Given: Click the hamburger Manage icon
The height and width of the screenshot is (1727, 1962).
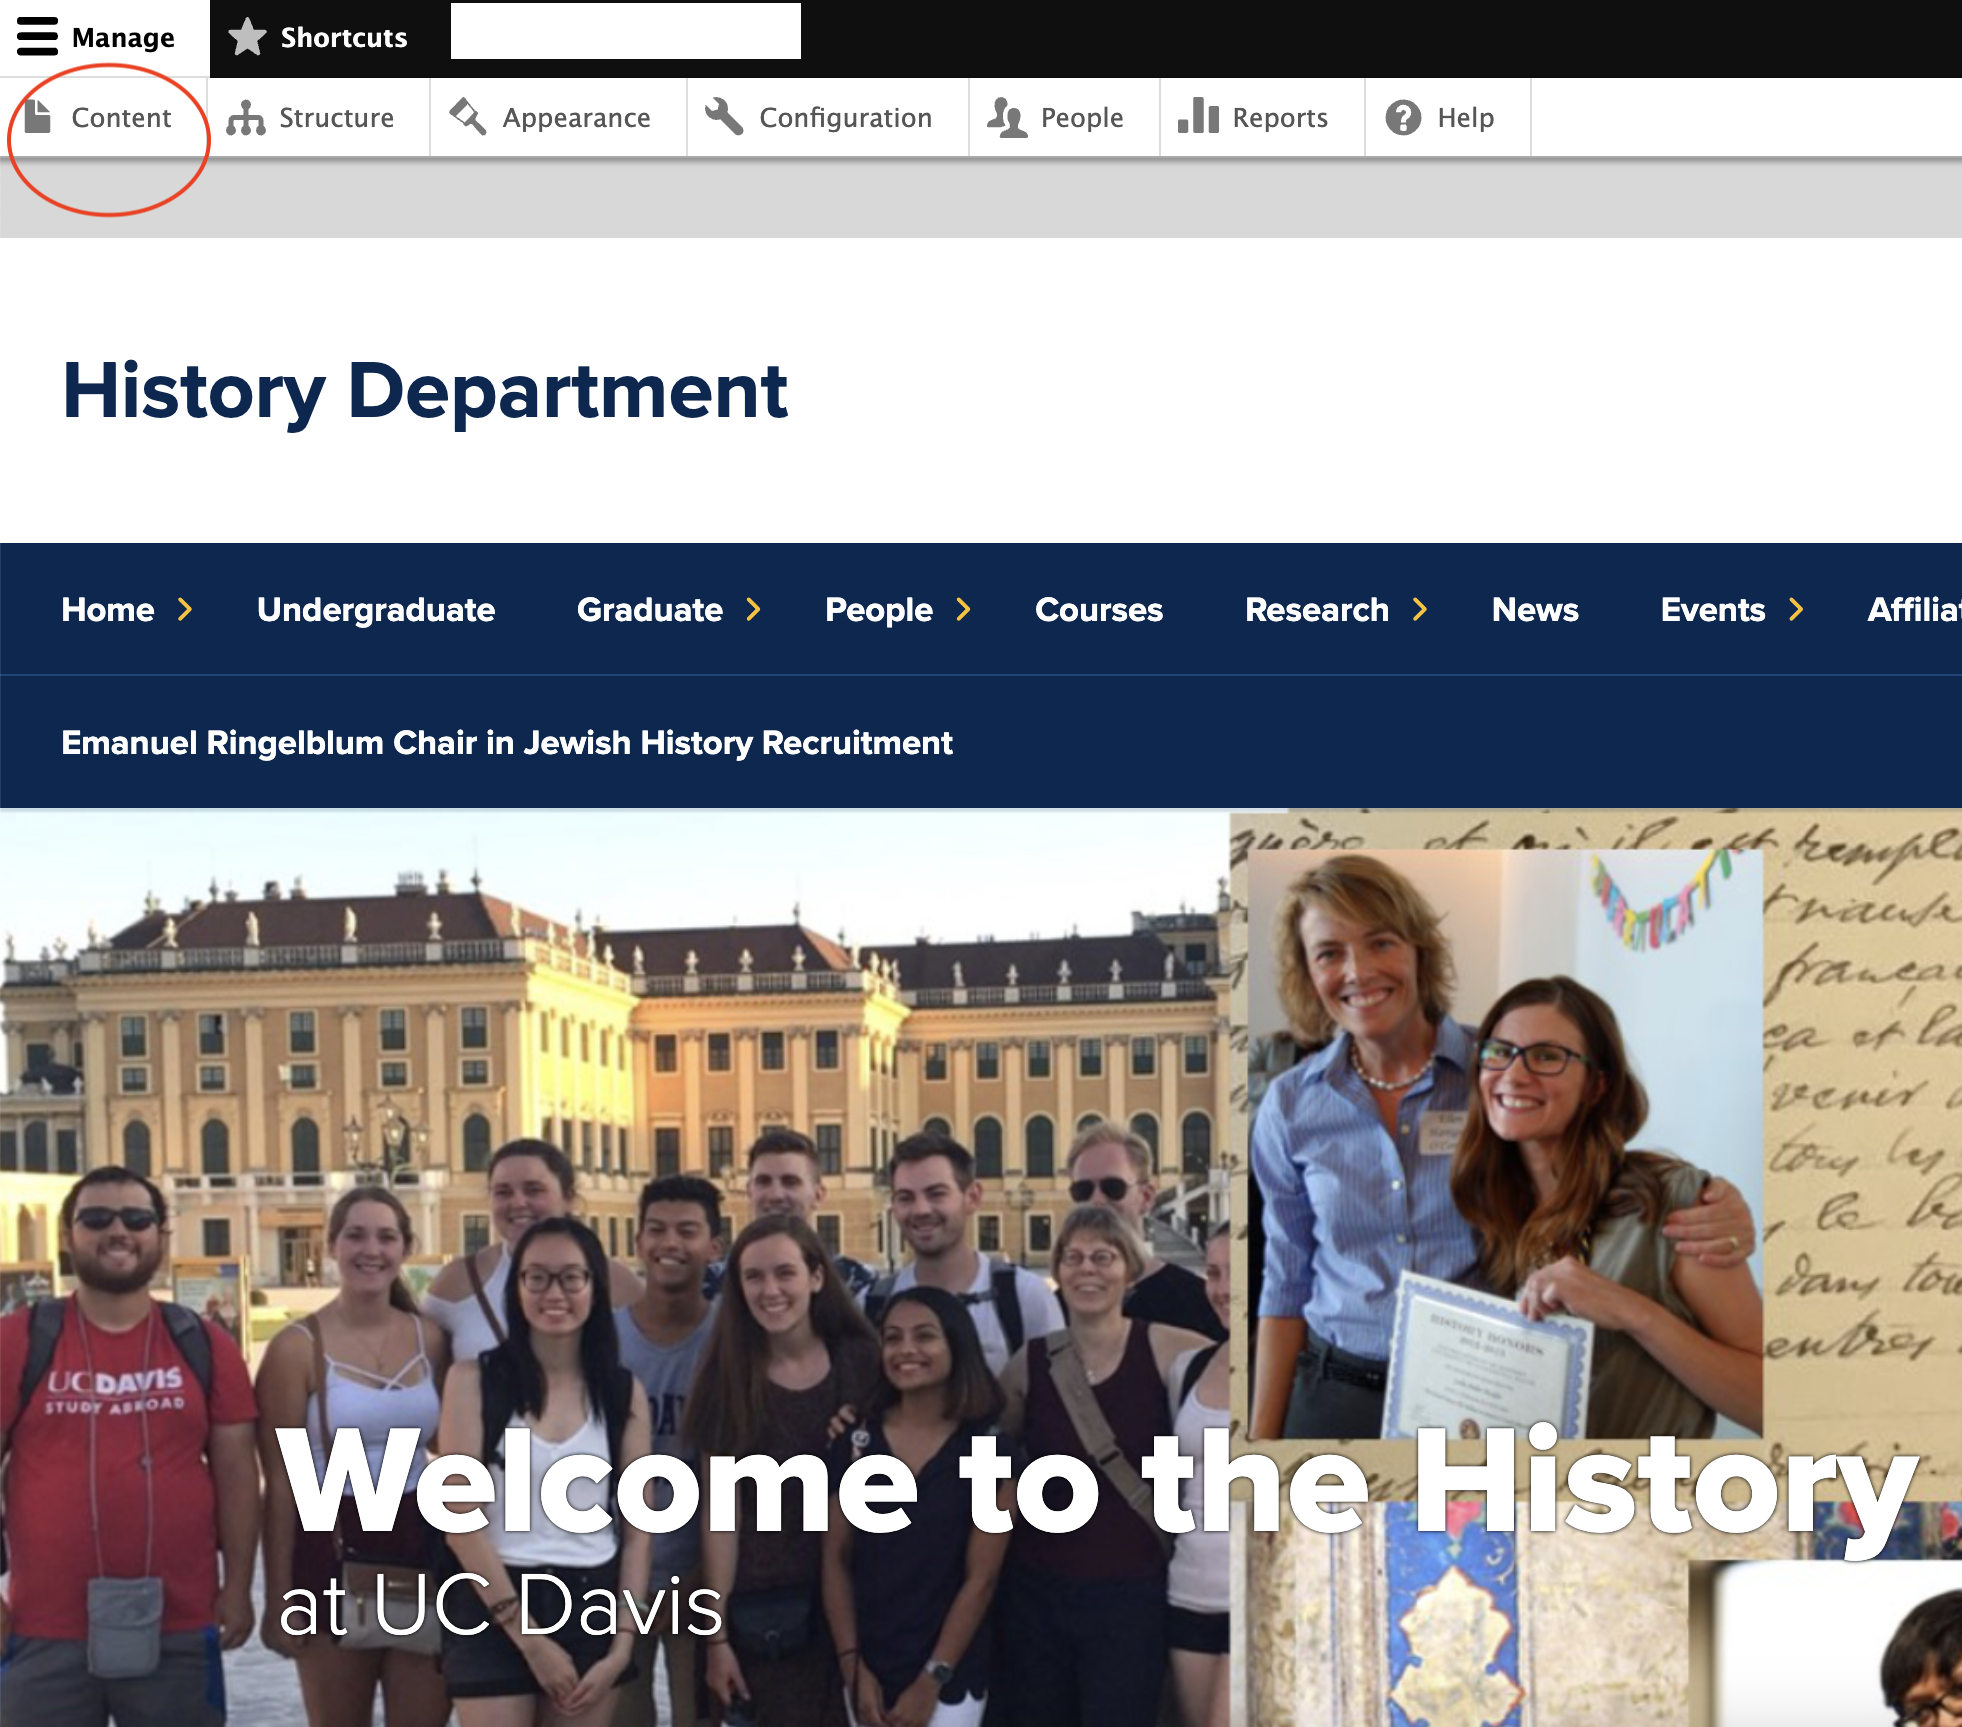Looking at the screenshot, I should 37,37.
